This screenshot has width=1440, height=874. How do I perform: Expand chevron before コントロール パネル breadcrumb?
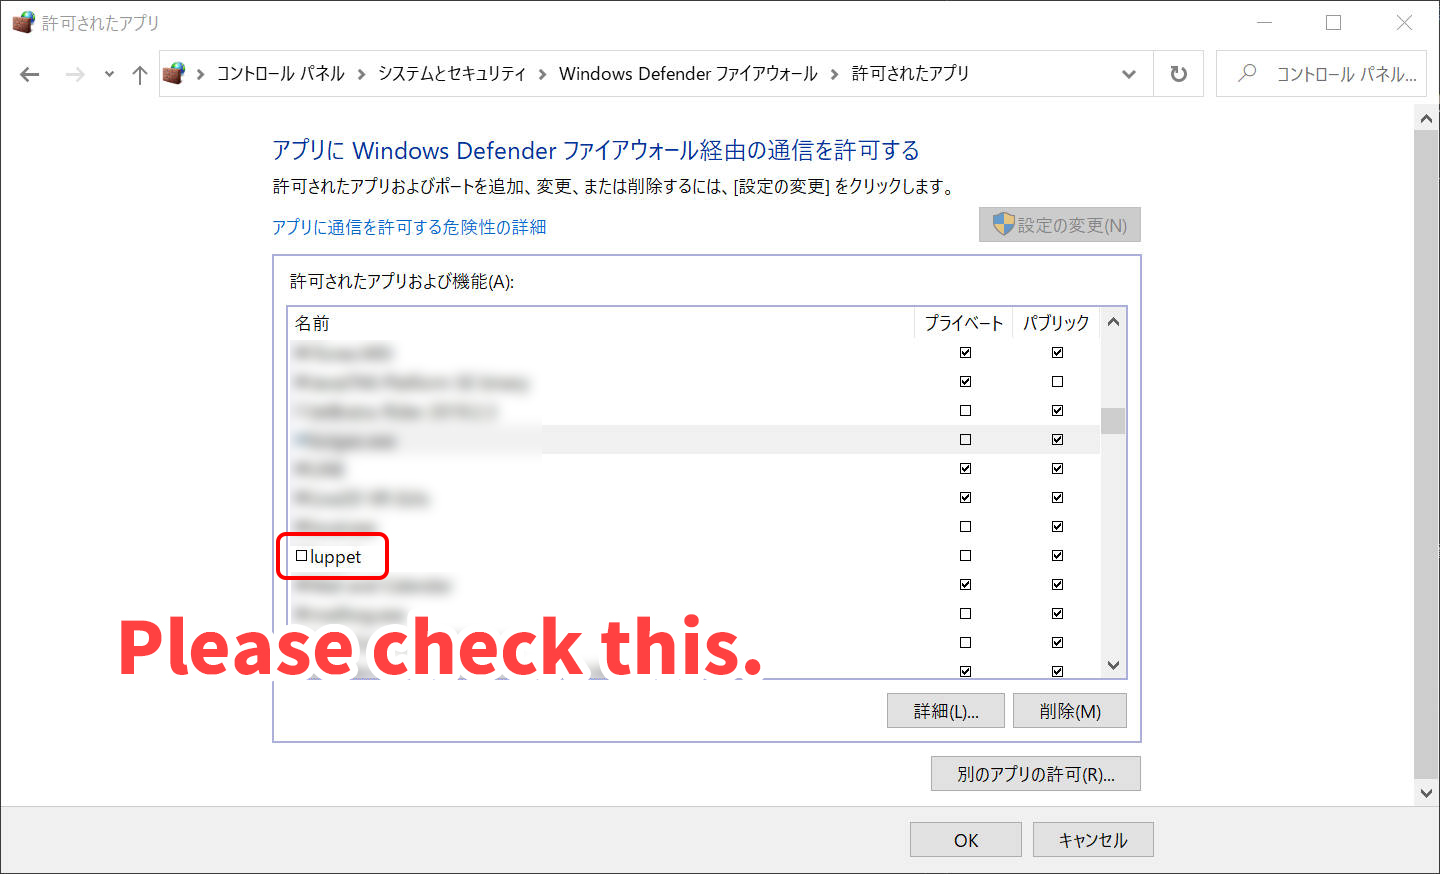[x=201, y=74]
